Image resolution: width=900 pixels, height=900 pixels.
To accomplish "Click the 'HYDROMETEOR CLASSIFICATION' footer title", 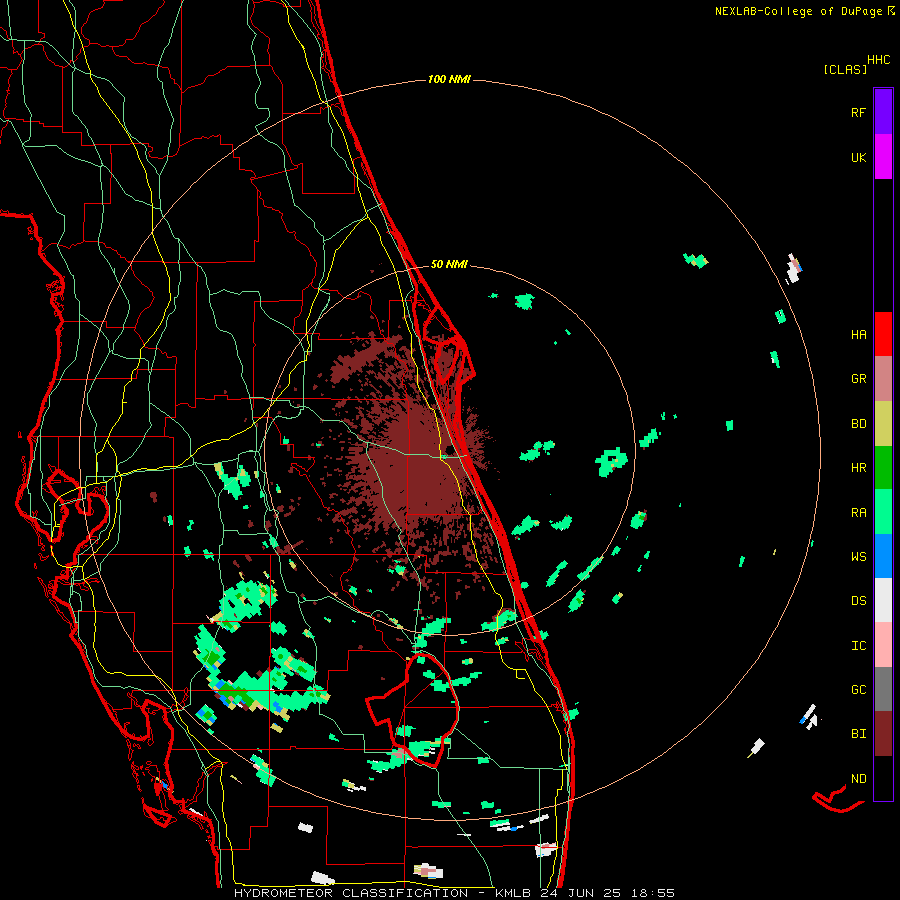I will [x=351, y=893].
